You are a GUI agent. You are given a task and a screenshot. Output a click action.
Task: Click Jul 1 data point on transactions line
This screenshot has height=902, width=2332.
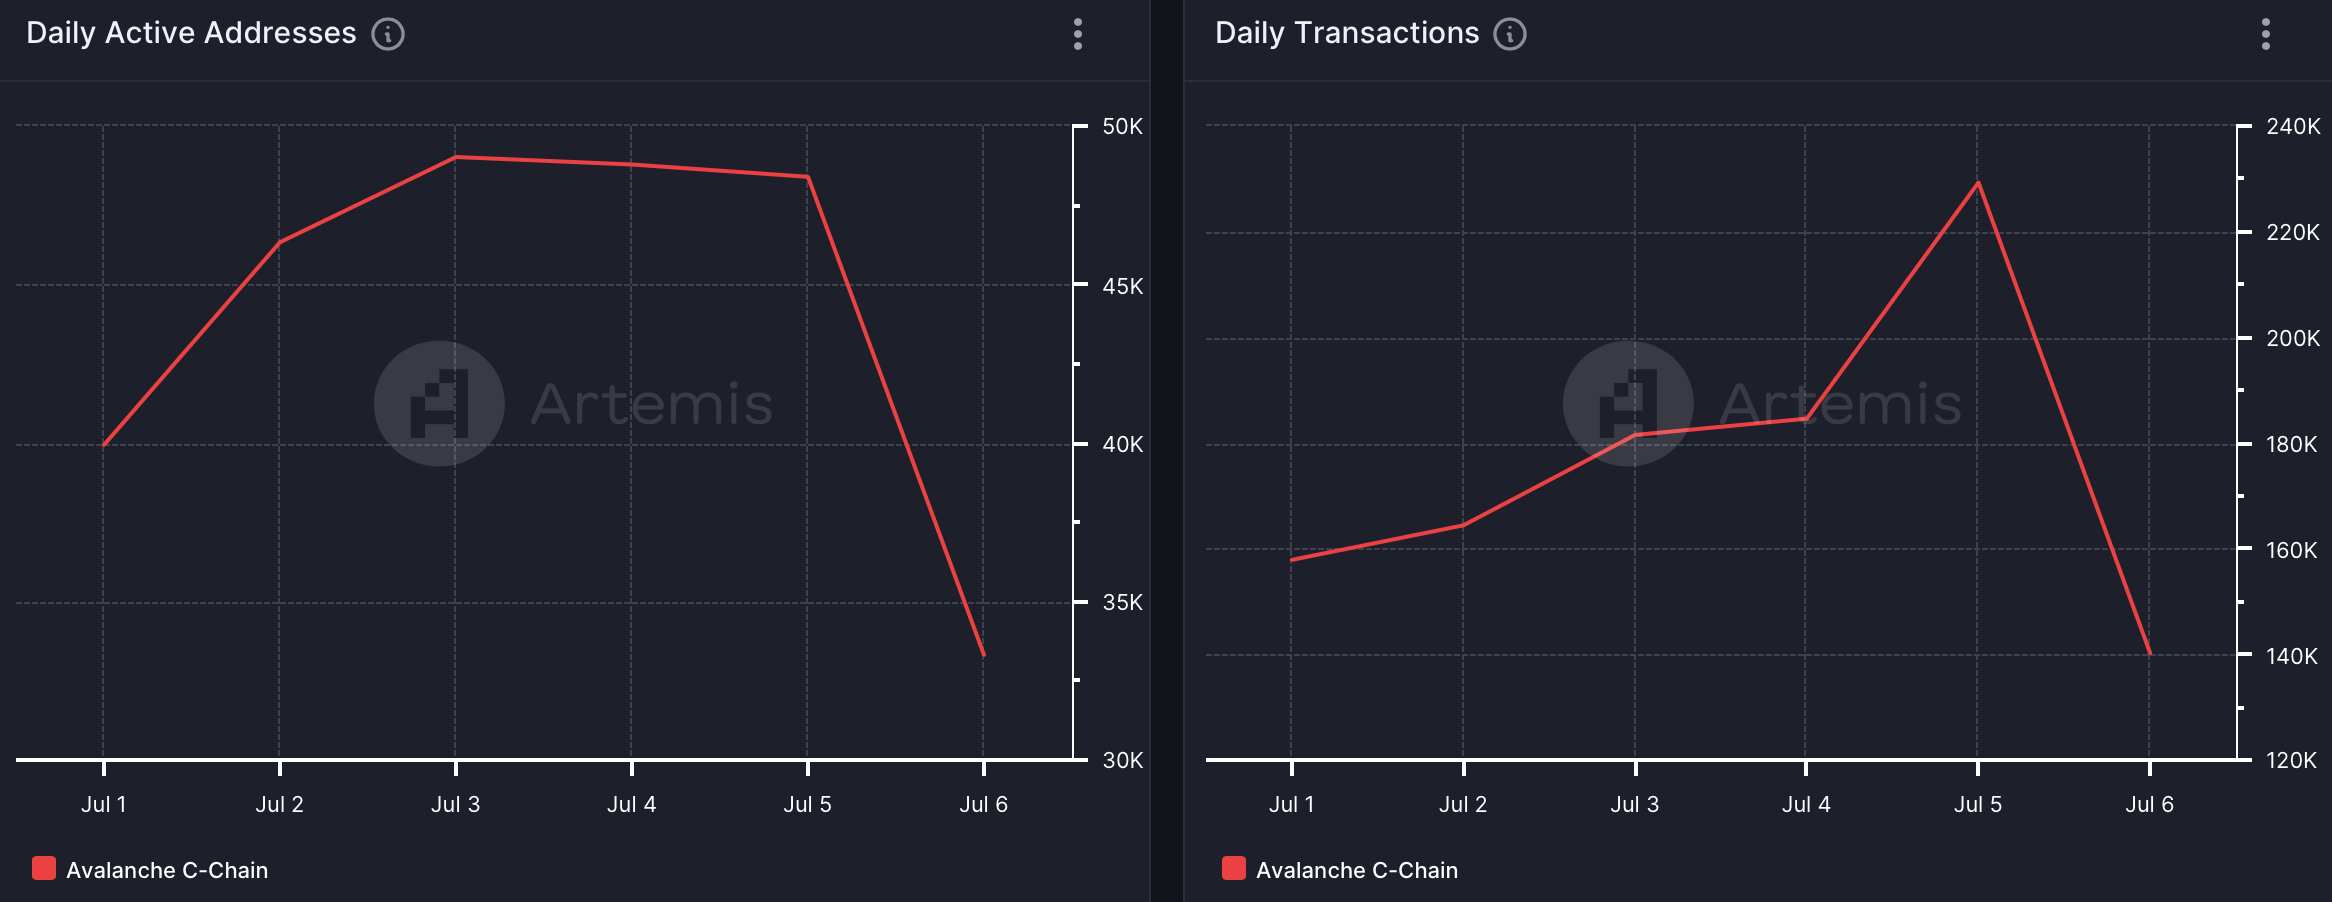(x=1292, y=559)
